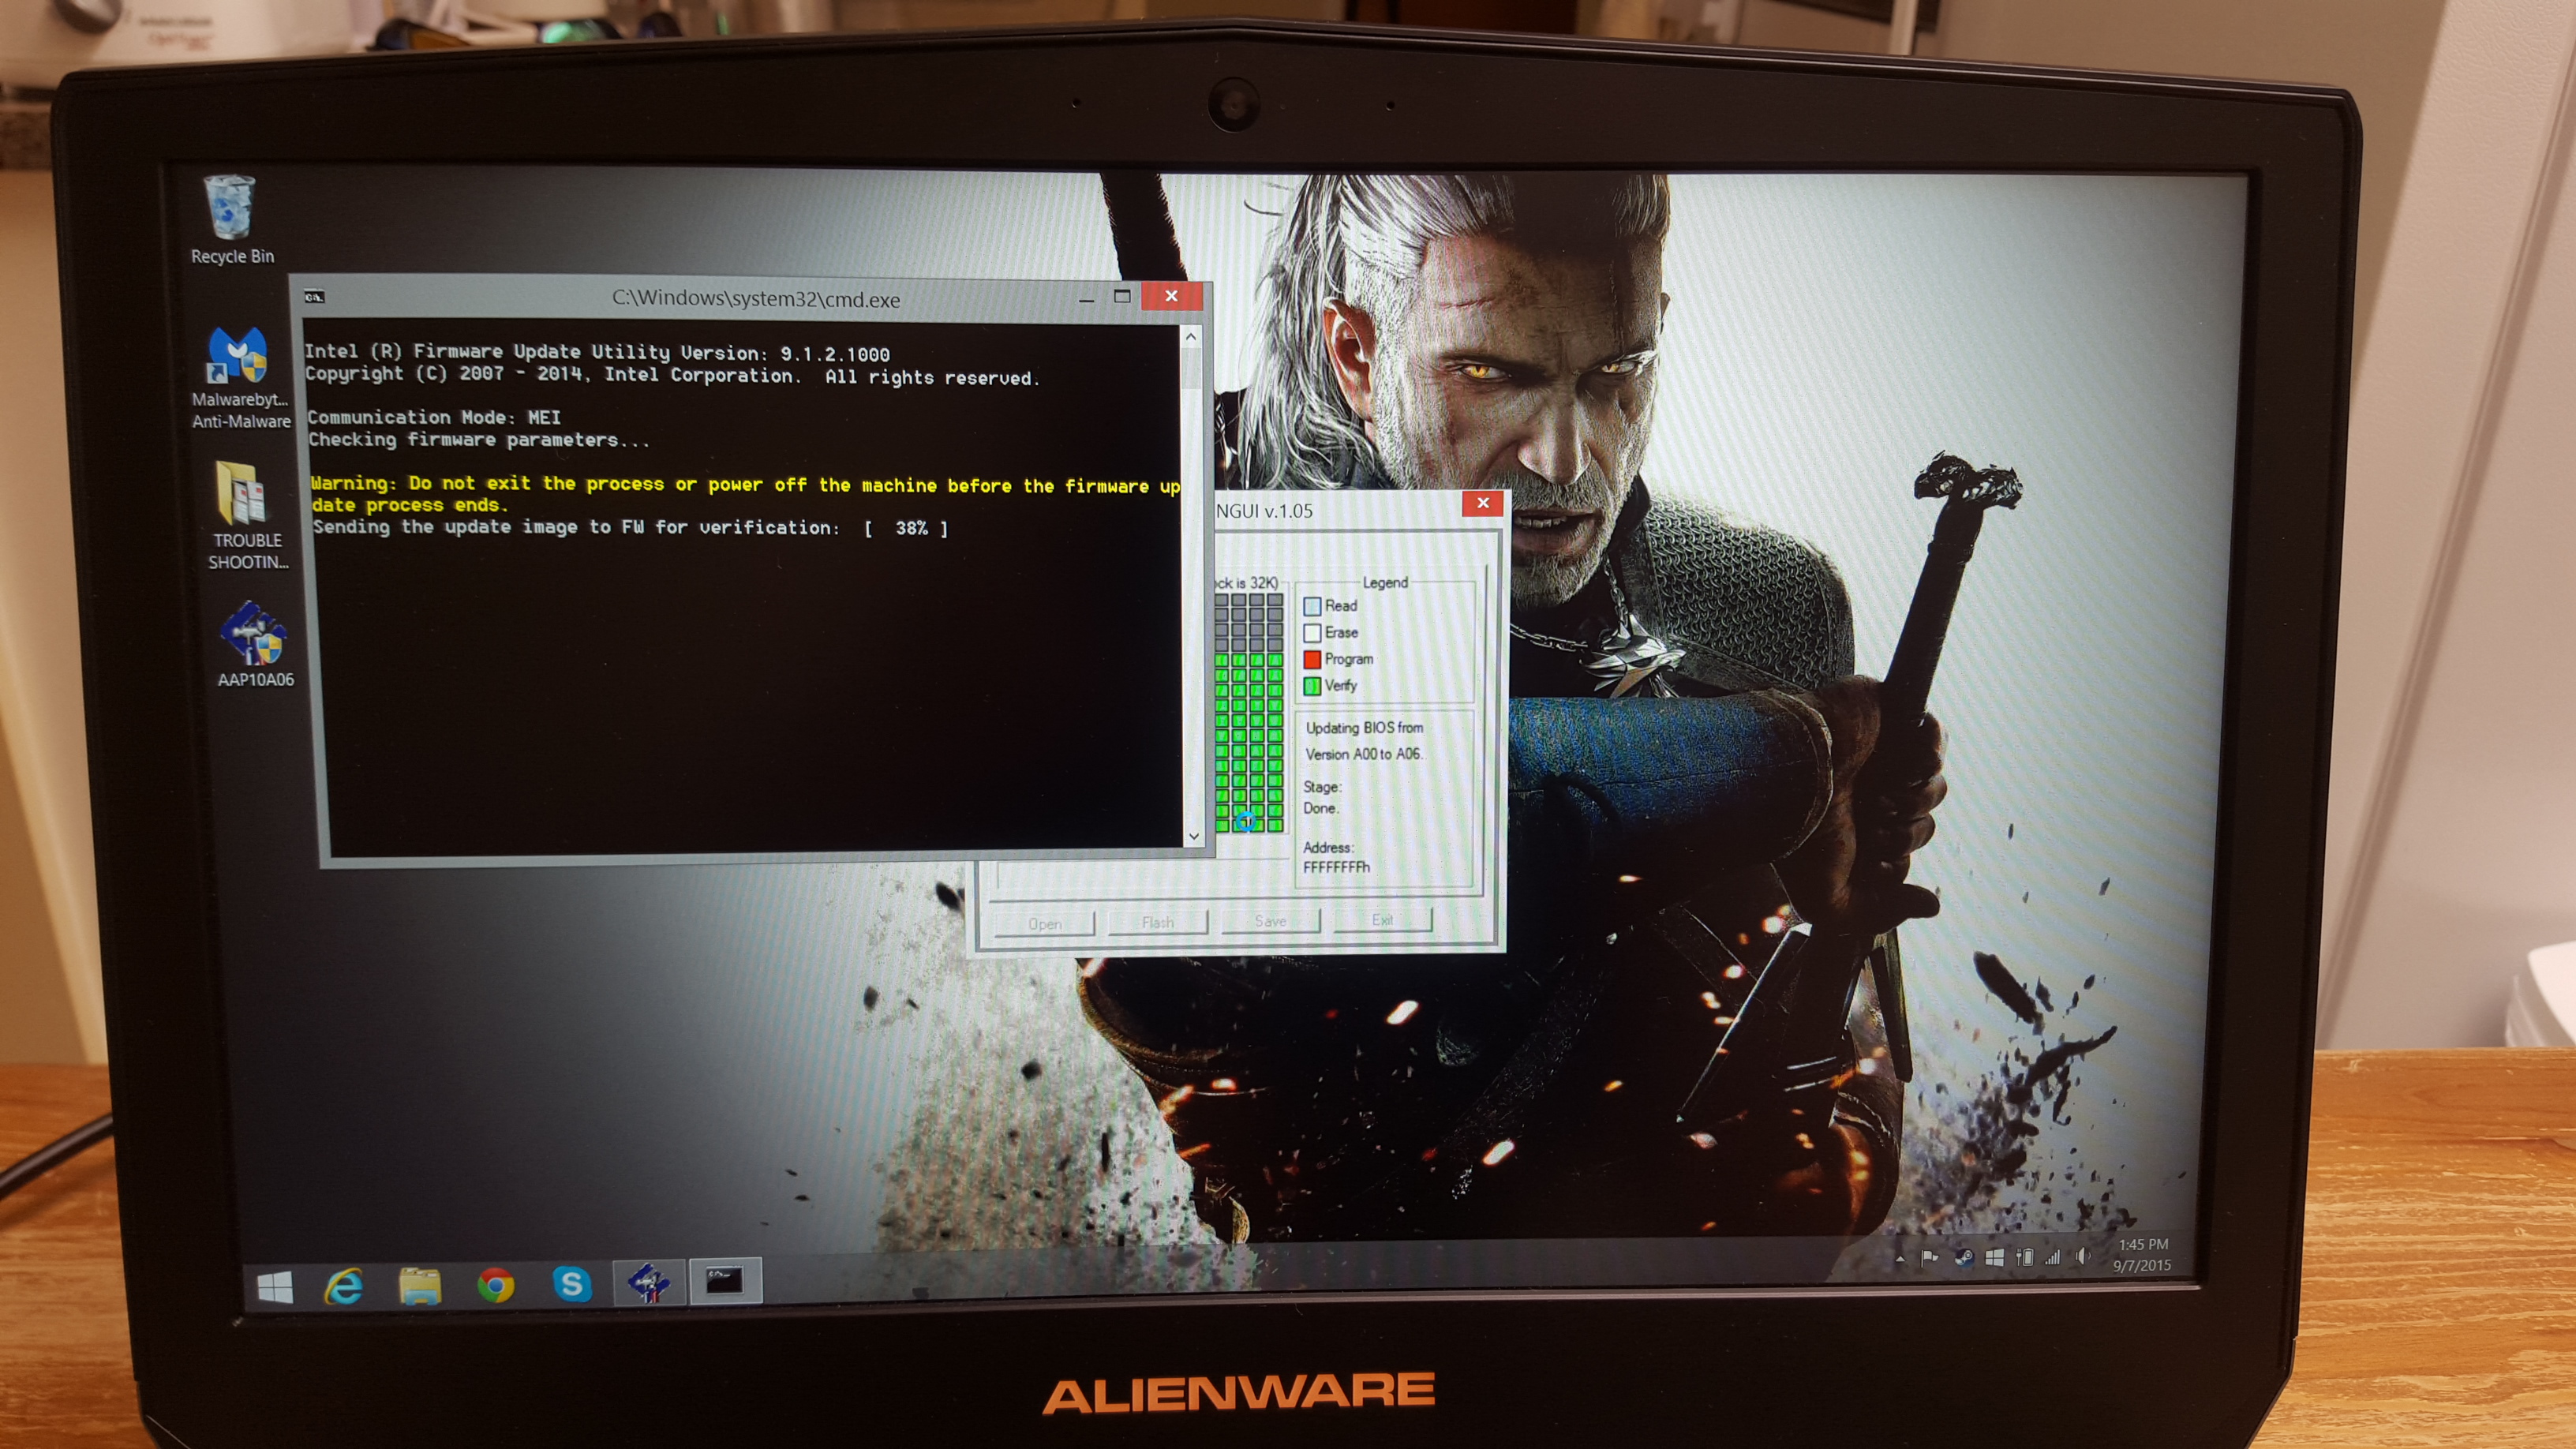
Task: Open Action Center flag icon
Action: click(x=1929, y=1258)
